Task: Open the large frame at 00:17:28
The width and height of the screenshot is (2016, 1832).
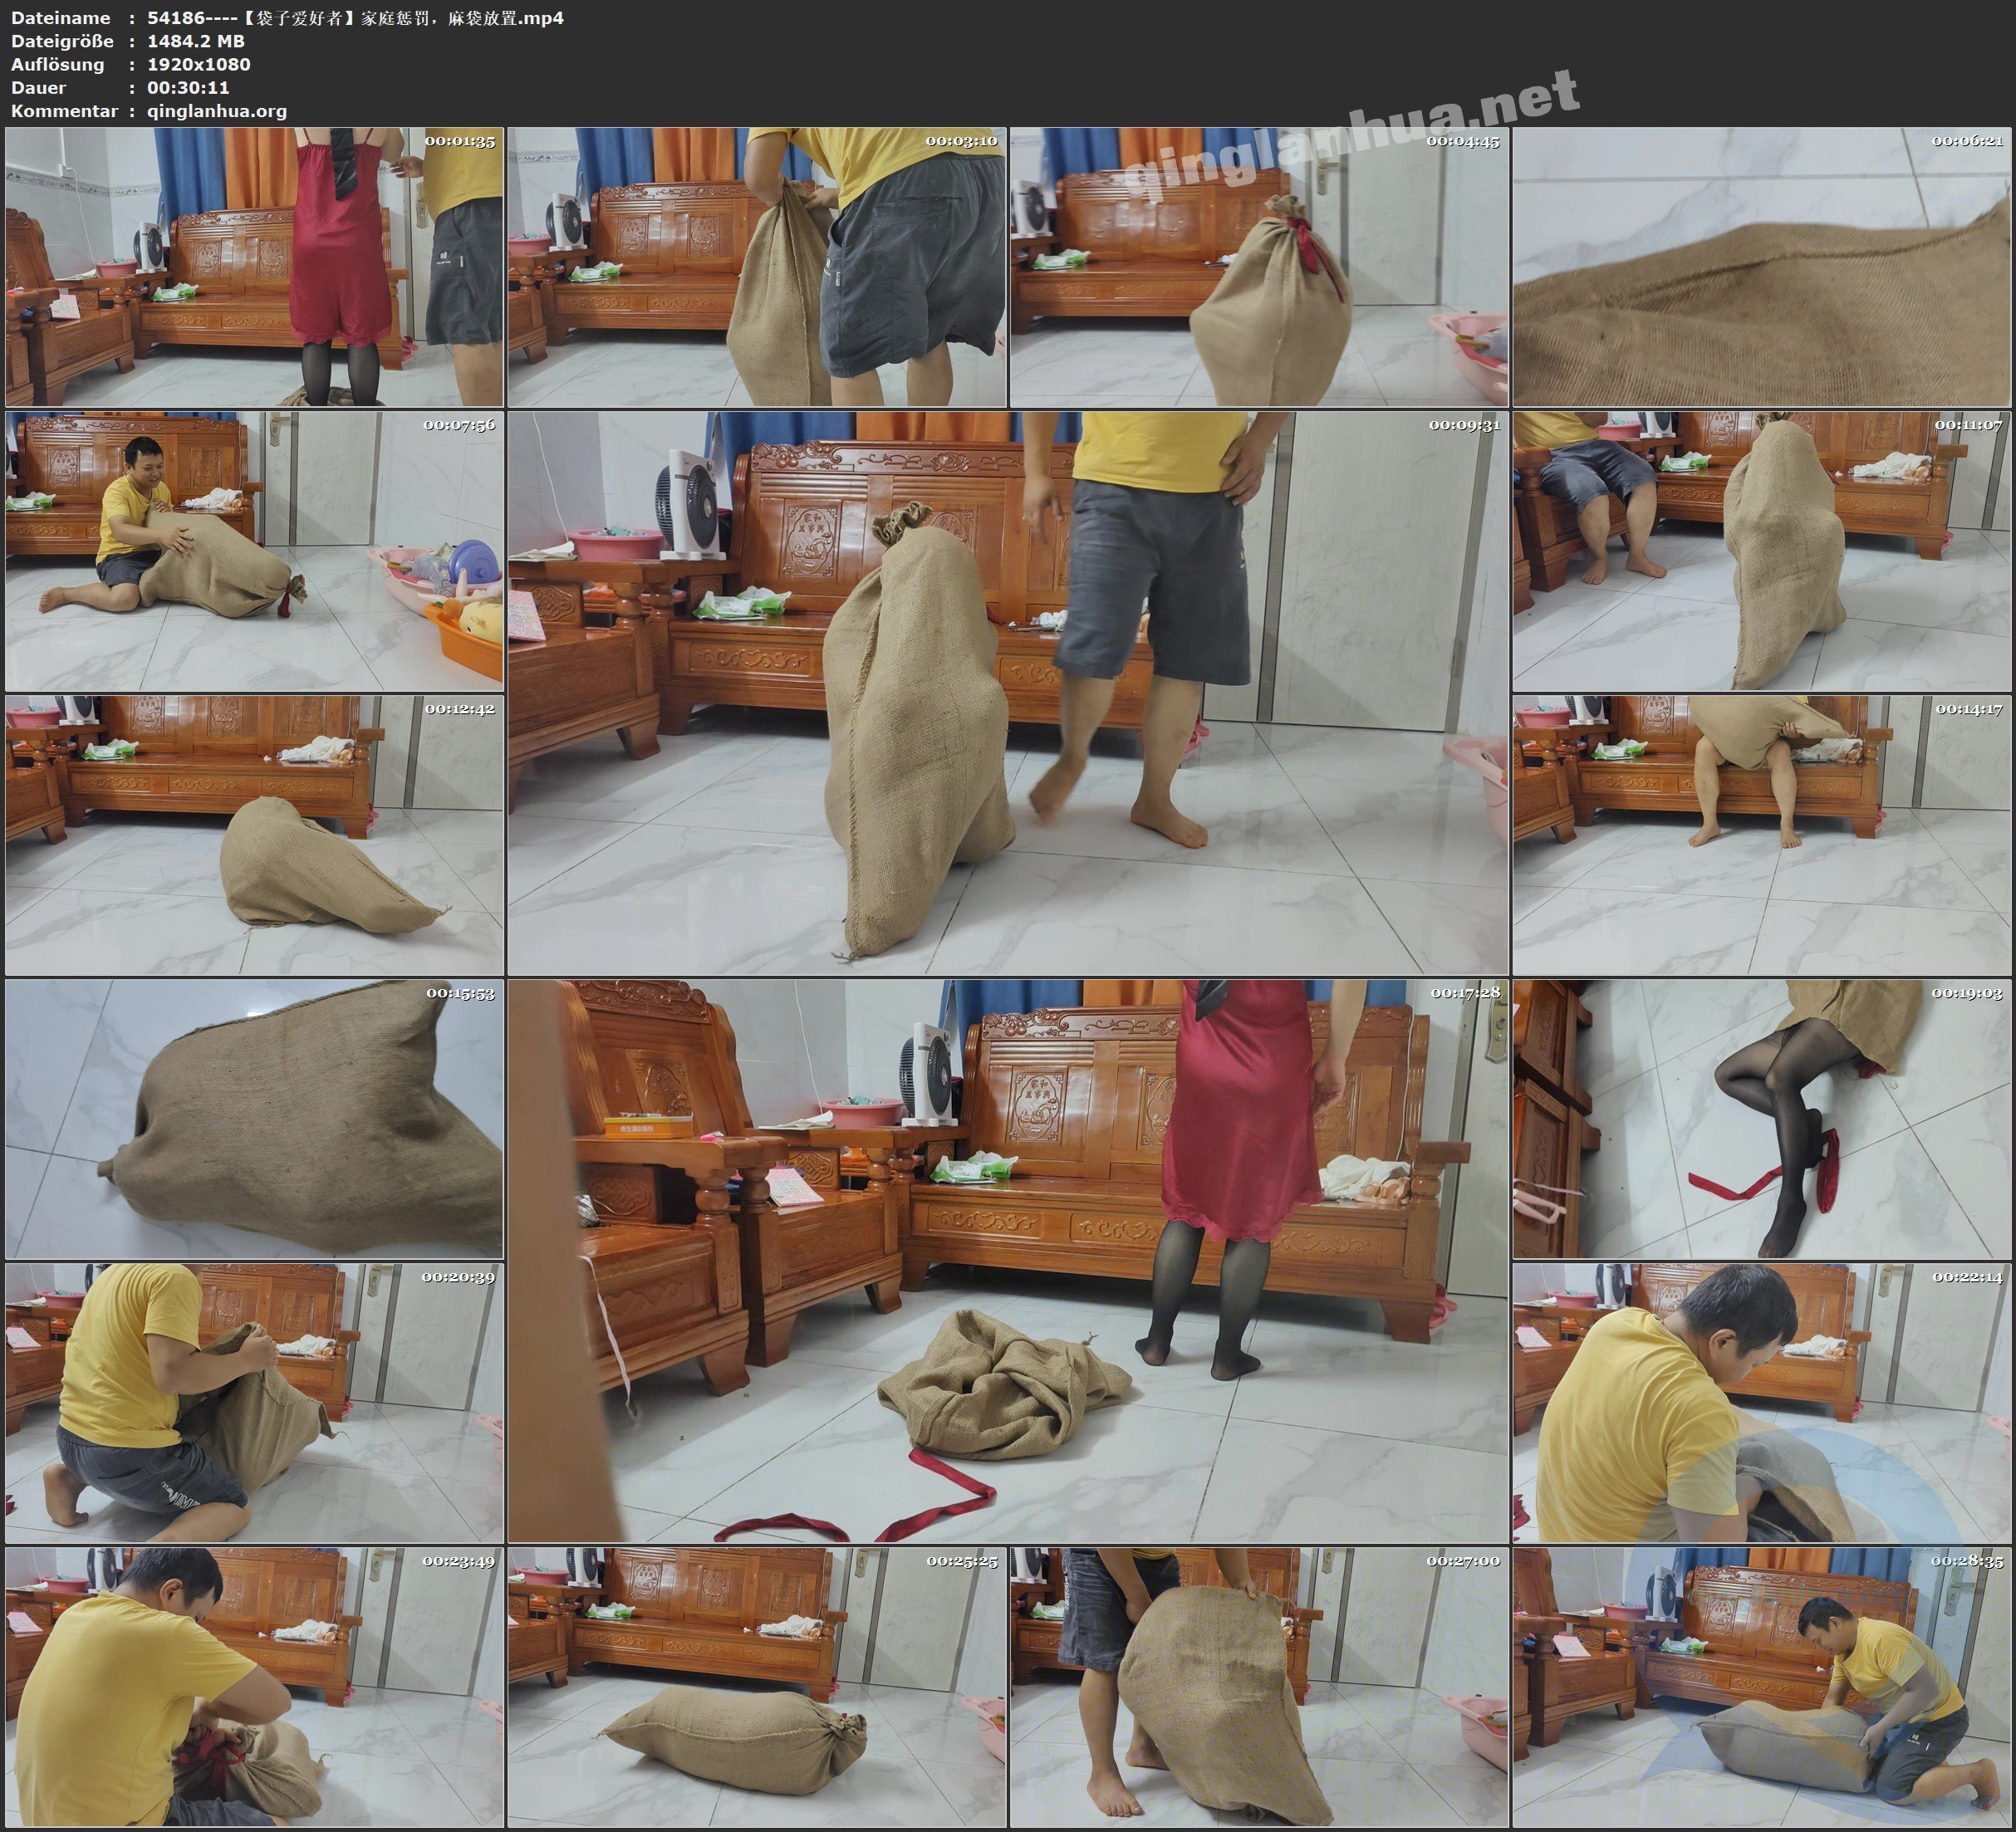Action: (x=1008, y=1261)
